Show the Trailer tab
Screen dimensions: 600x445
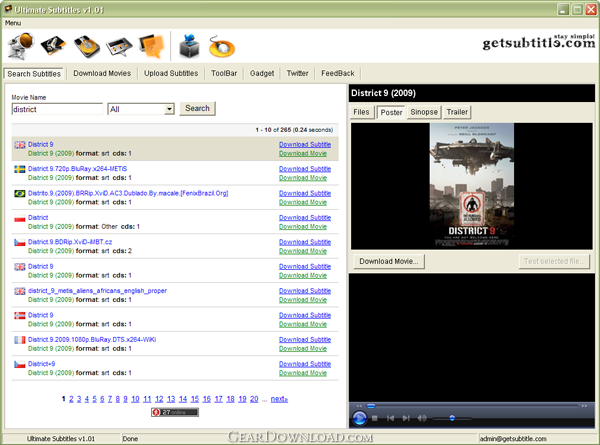[x=457, y=112]
